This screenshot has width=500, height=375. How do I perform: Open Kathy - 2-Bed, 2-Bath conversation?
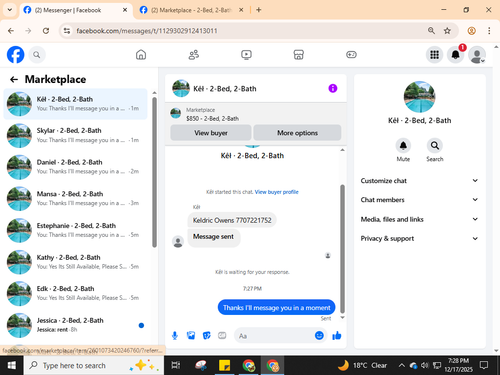tap(75, 262)
